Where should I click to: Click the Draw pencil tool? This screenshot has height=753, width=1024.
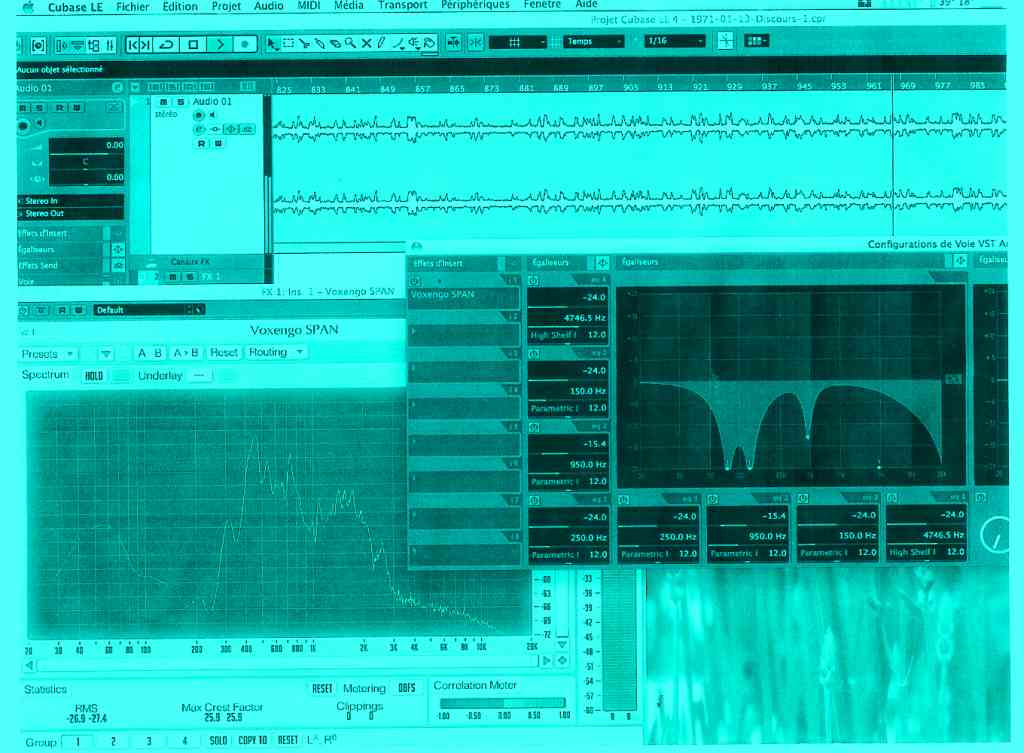(x=381, y=43)
